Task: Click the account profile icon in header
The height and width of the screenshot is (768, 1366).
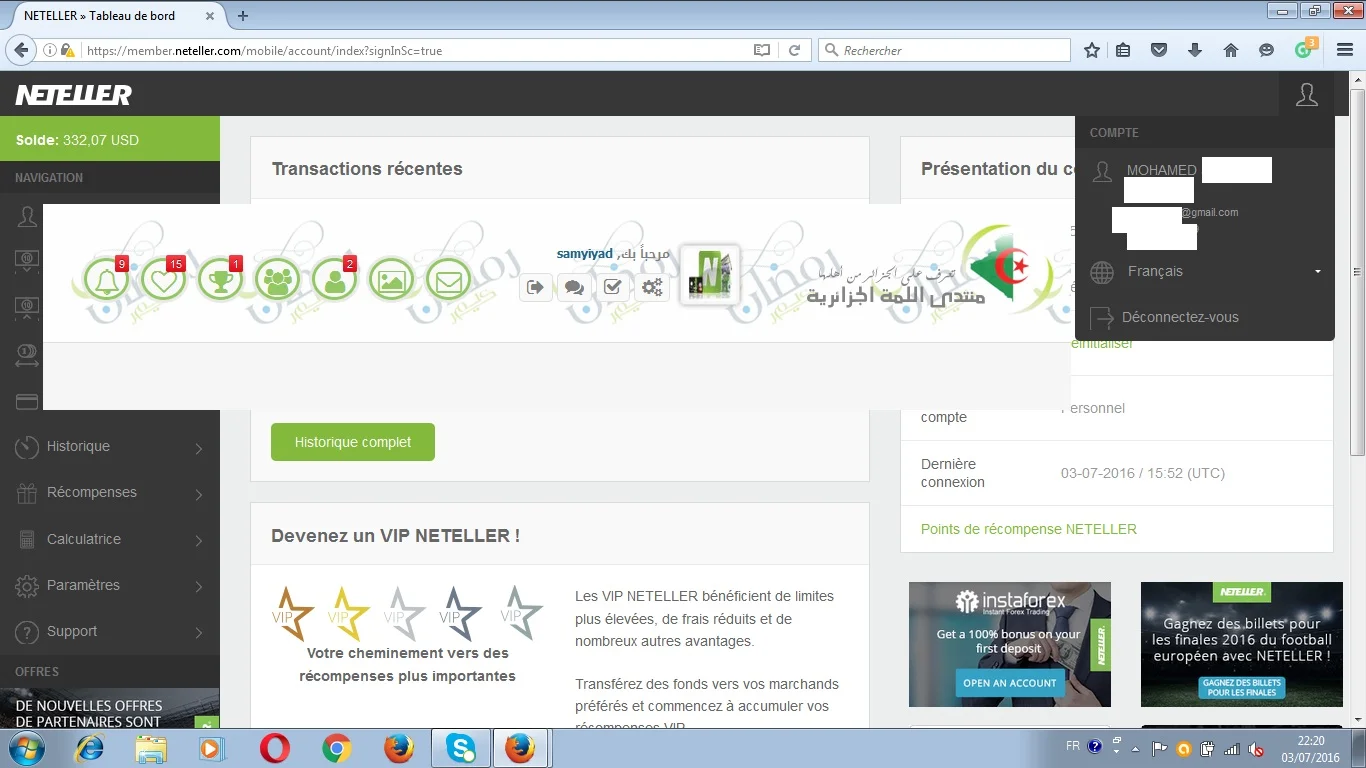Action: (1306, 95)
